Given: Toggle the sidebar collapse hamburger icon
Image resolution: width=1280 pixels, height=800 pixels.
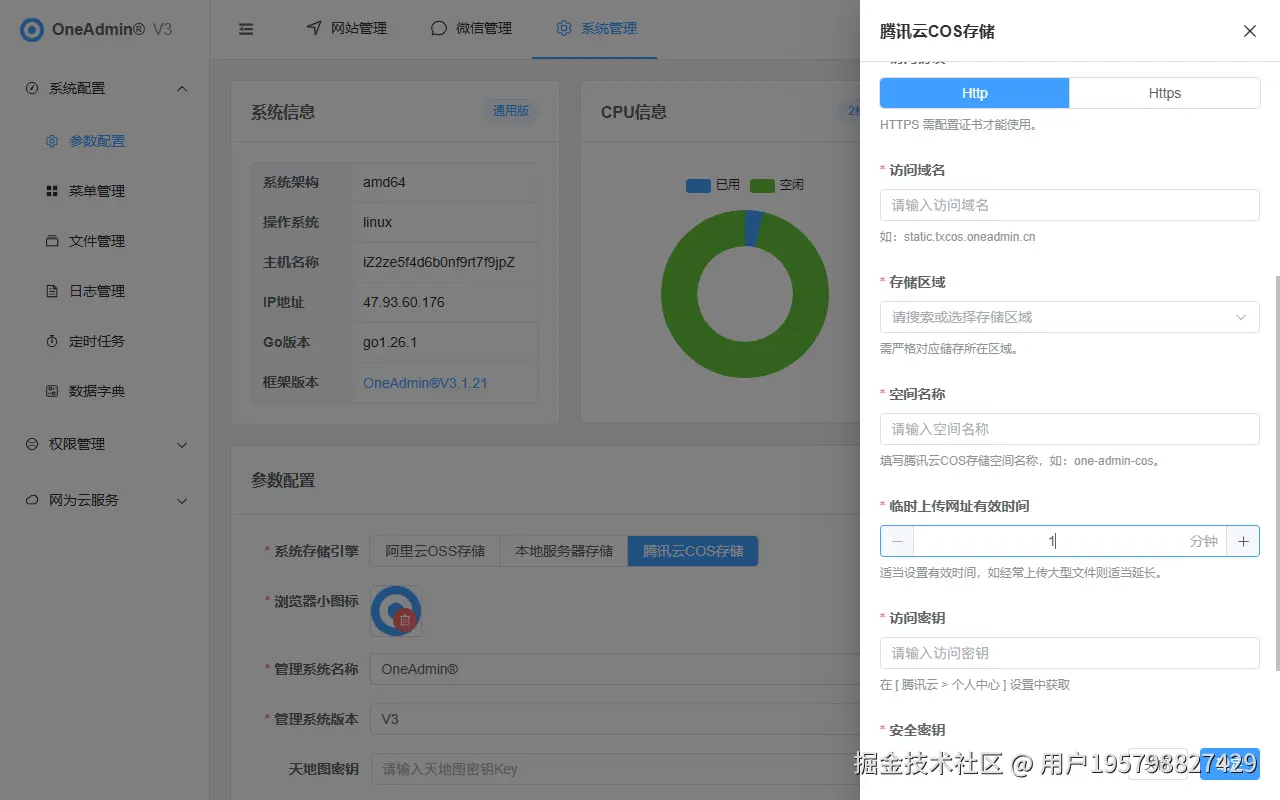Looking at the screenshot, I should 246,29.
